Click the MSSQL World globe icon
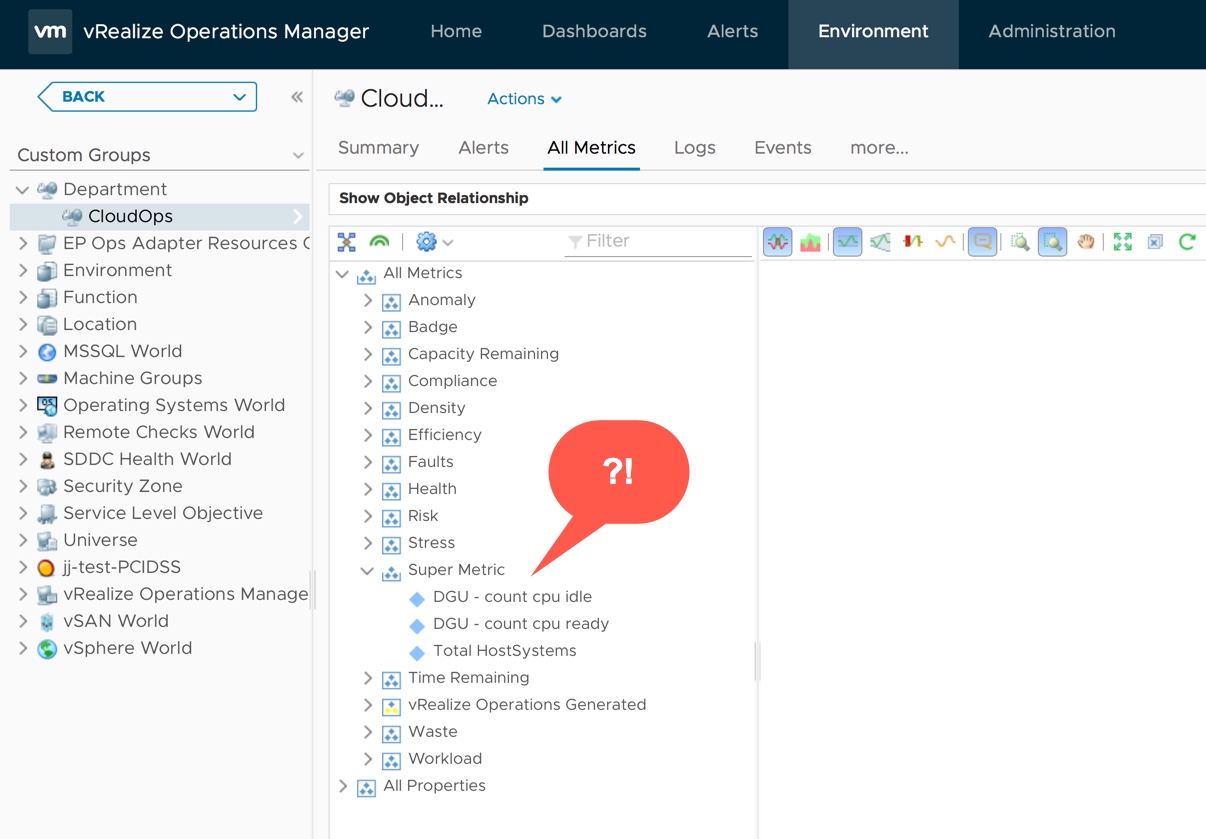The width and height of the screenshot is (1206, 839). [x=47, y=352]
